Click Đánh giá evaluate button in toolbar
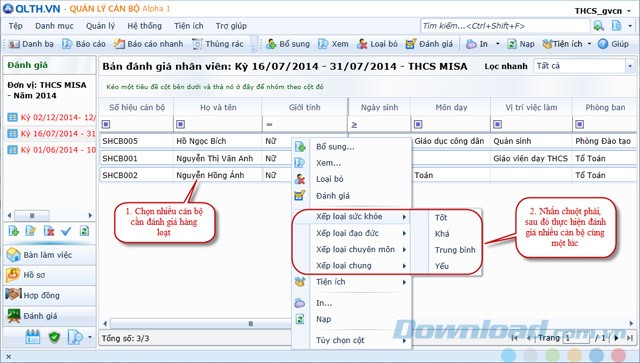 click(x=429, y=44)
